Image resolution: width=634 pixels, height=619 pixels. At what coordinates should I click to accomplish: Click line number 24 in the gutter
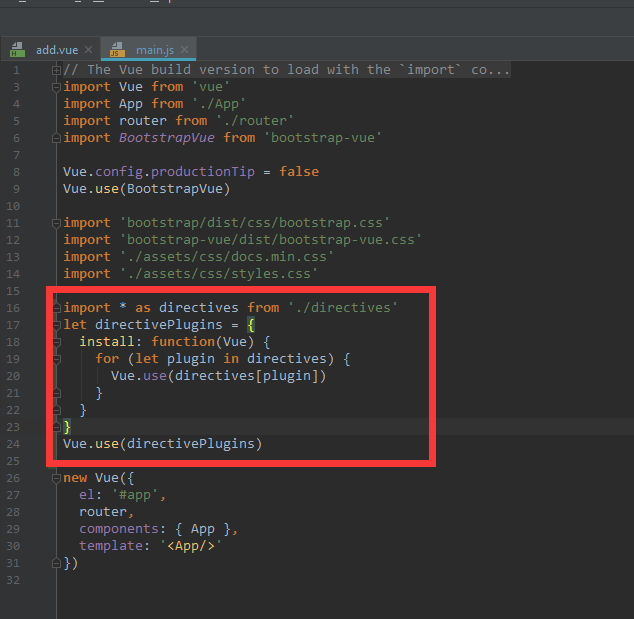pos(17,444)
